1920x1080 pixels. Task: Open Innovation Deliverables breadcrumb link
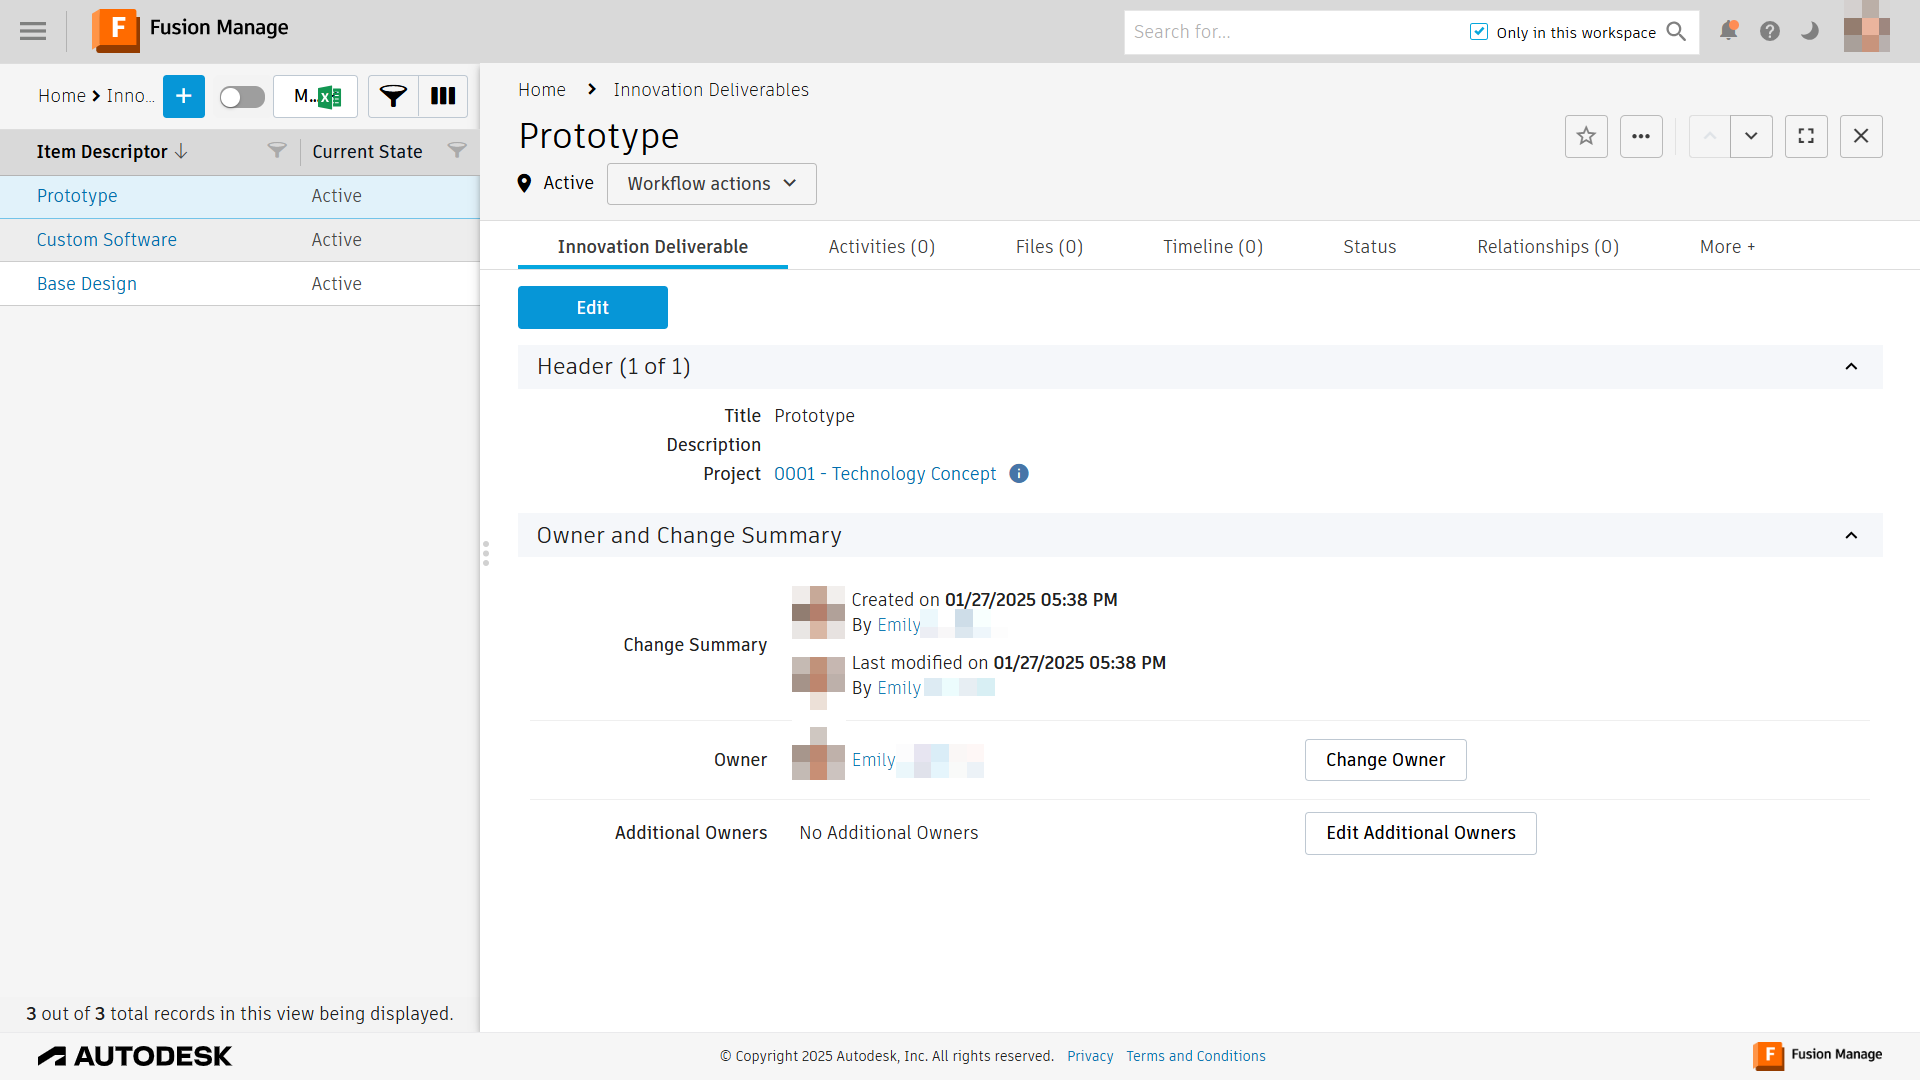711,90
